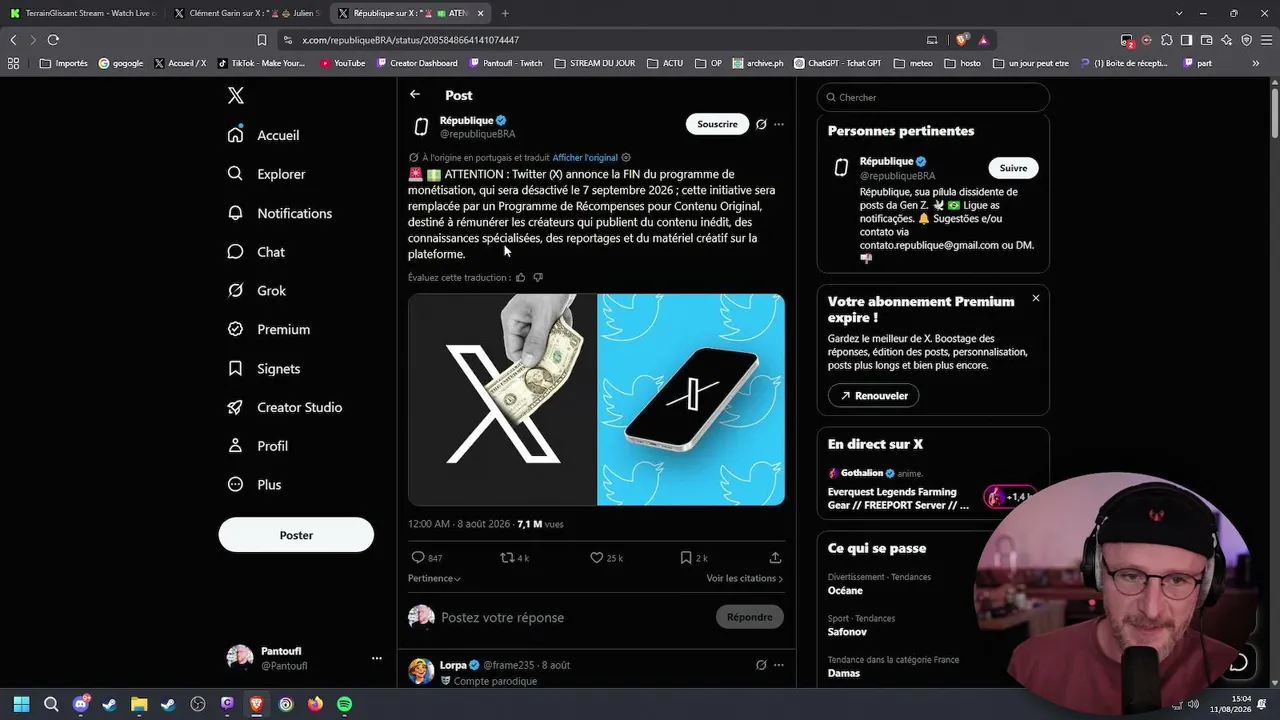
Task: Open the main post's three-dot menu
Action: click(x=779, y=124)
